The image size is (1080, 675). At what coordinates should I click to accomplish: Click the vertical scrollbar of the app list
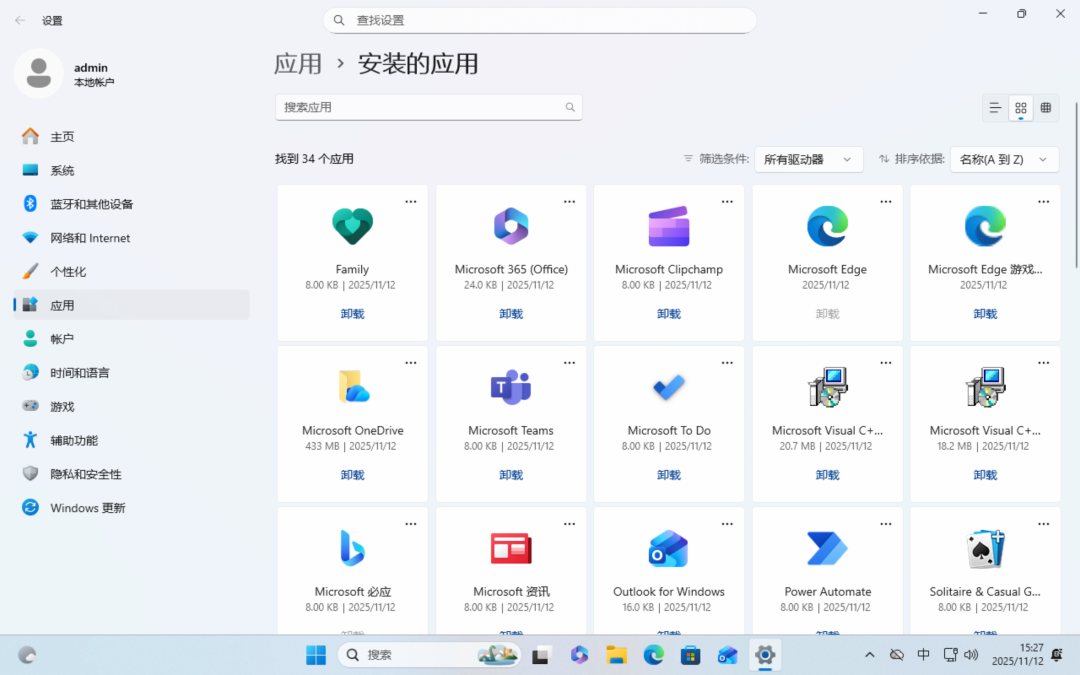pos(1076,186)
